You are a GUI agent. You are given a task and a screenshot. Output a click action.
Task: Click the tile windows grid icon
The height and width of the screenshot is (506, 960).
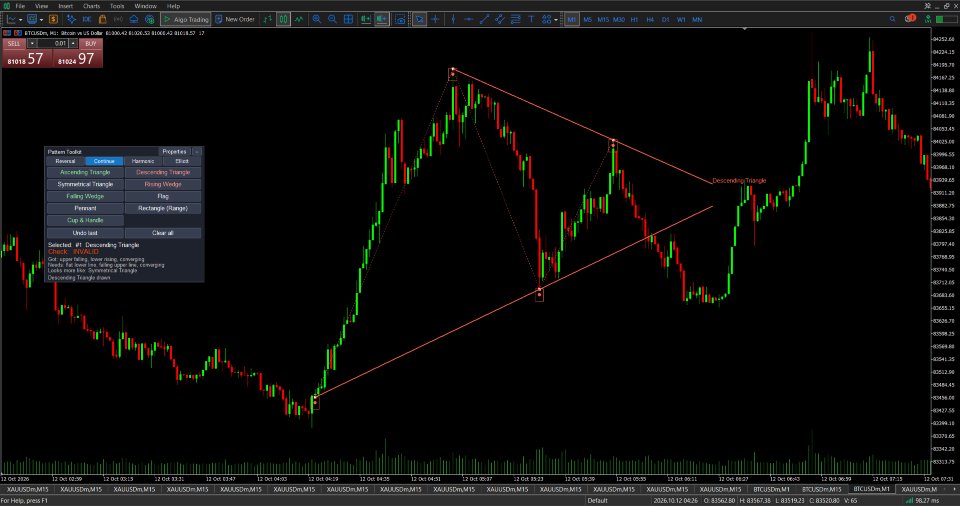click(348, 20)
